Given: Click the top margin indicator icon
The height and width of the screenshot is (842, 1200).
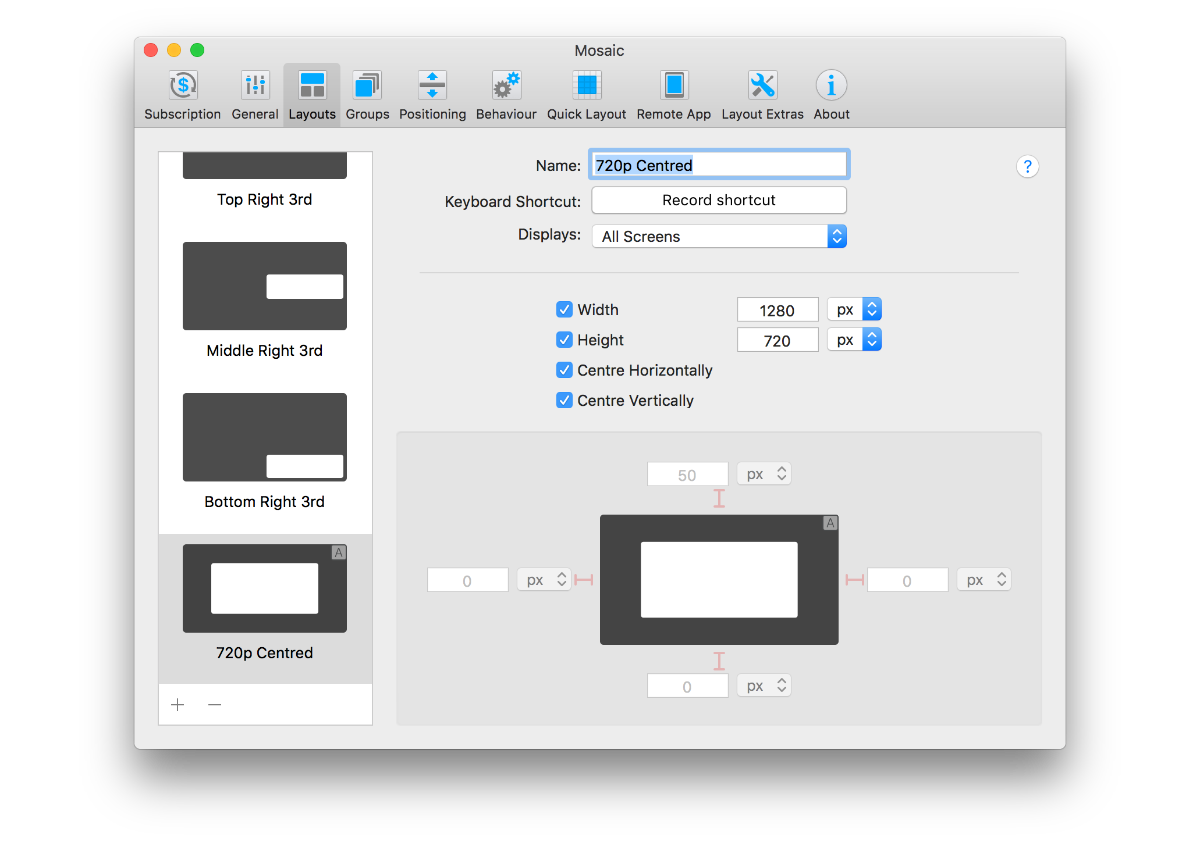Looking at the screenshot, I should pyautogui.click(x=719, y=498).
